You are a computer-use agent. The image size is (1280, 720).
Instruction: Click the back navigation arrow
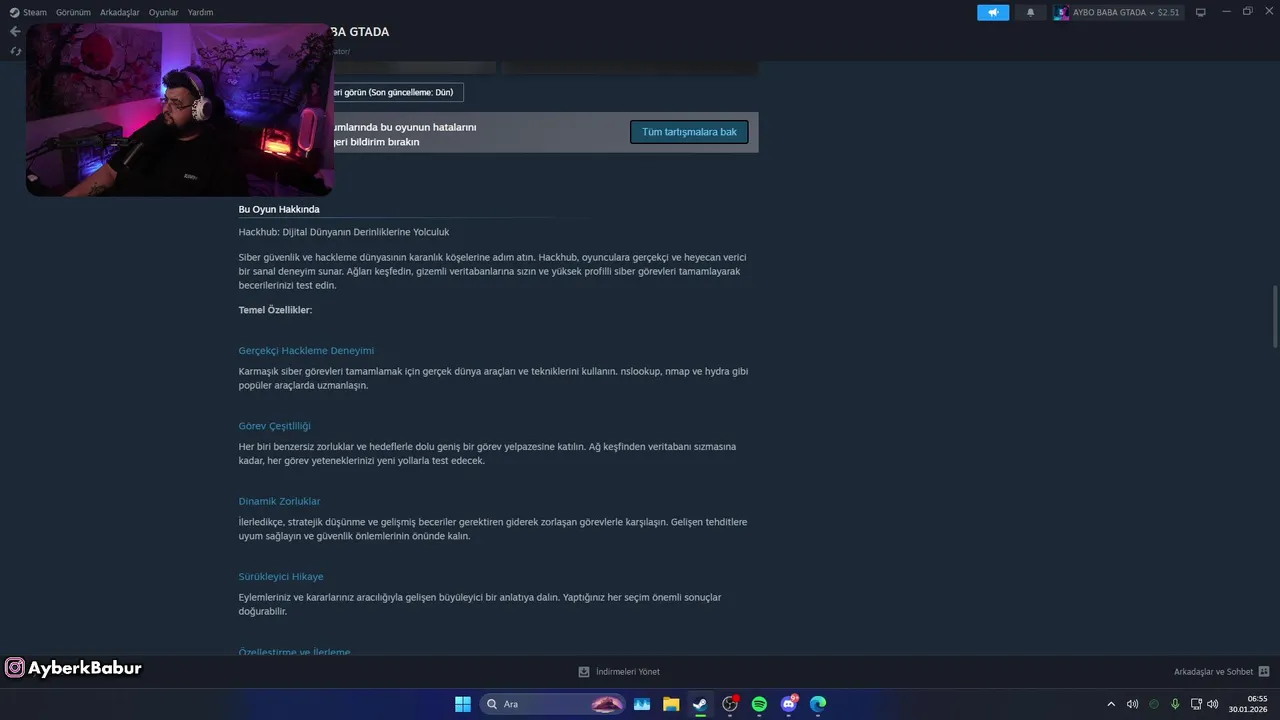tap(15, 31)
